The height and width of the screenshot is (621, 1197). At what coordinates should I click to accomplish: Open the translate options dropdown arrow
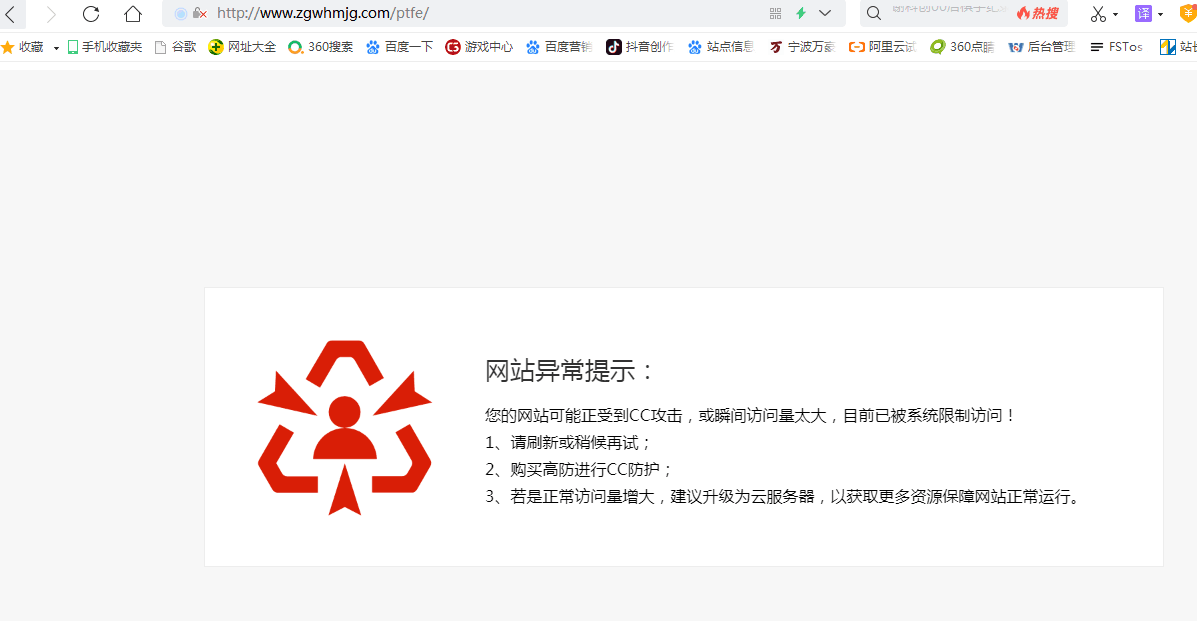(x=1160, y=15)
